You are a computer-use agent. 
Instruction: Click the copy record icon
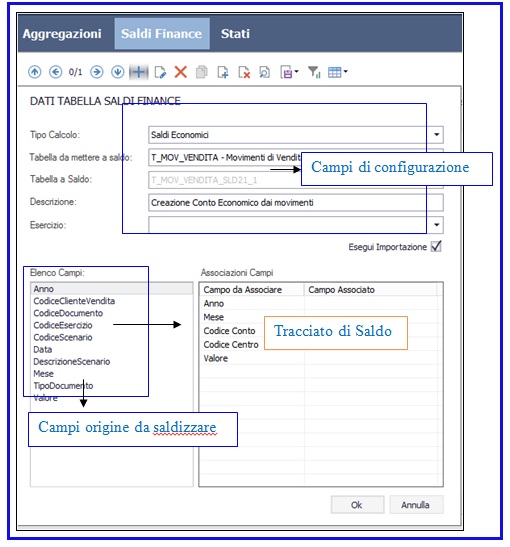click(202, 72)
